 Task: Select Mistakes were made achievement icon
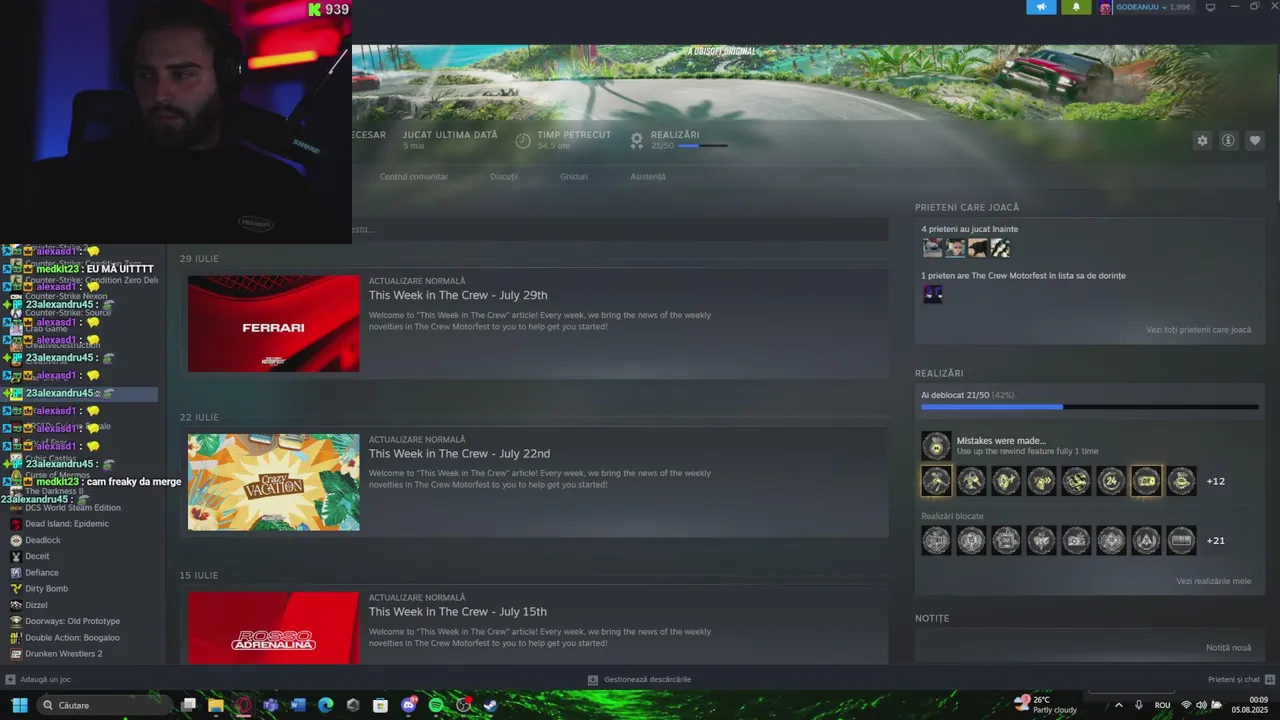(x=936, y=446)
